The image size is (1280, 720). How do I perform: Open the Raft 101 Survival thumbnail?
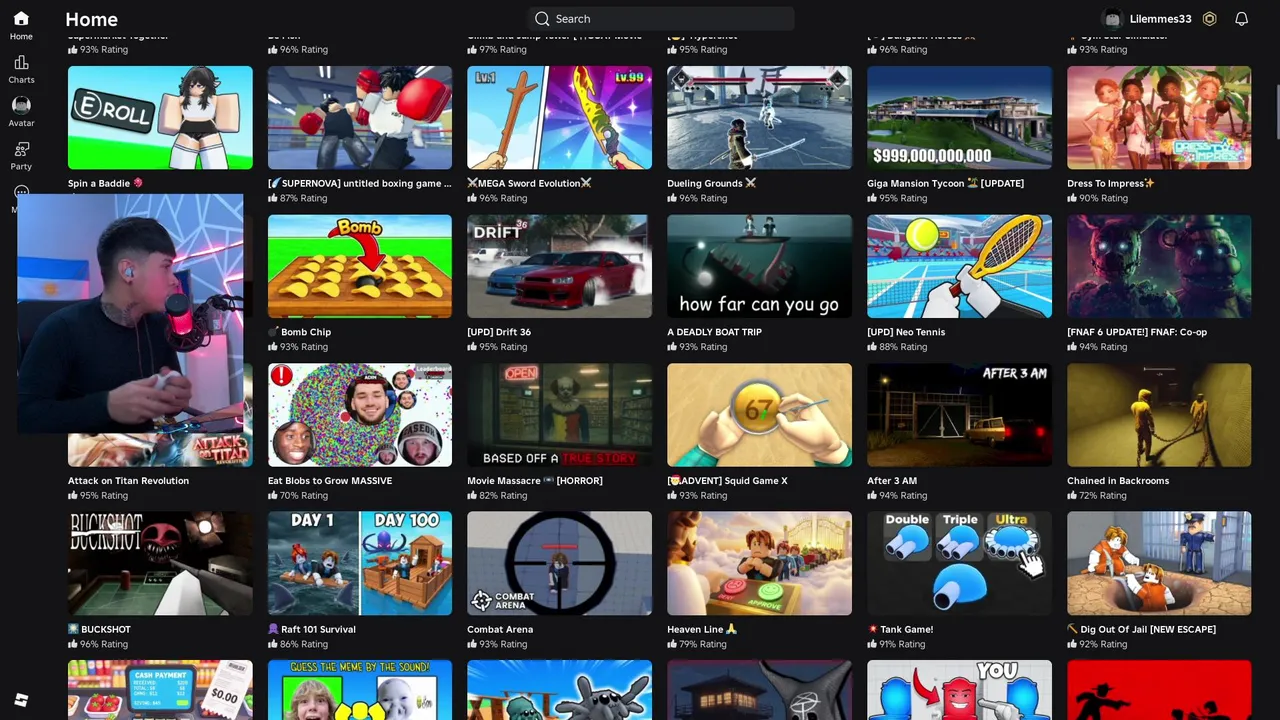[360, 564]
